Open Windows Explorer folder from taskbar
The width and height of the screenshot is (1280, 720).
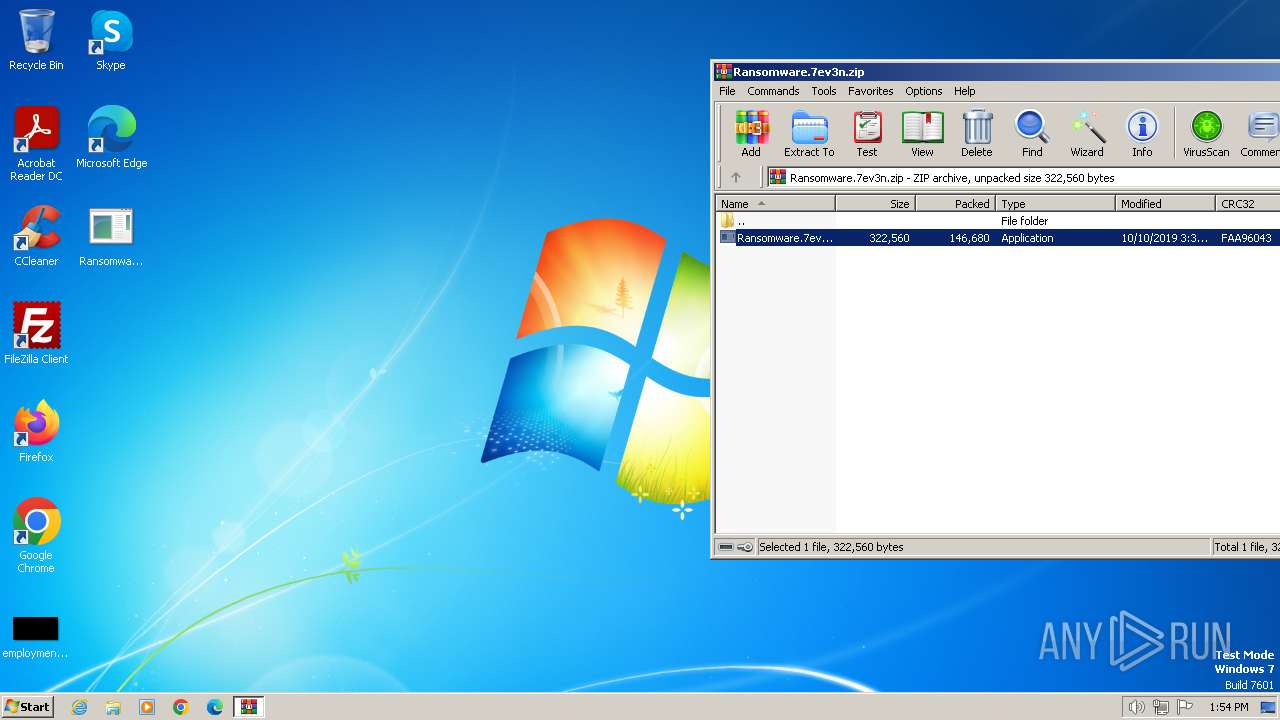(113, 707)
